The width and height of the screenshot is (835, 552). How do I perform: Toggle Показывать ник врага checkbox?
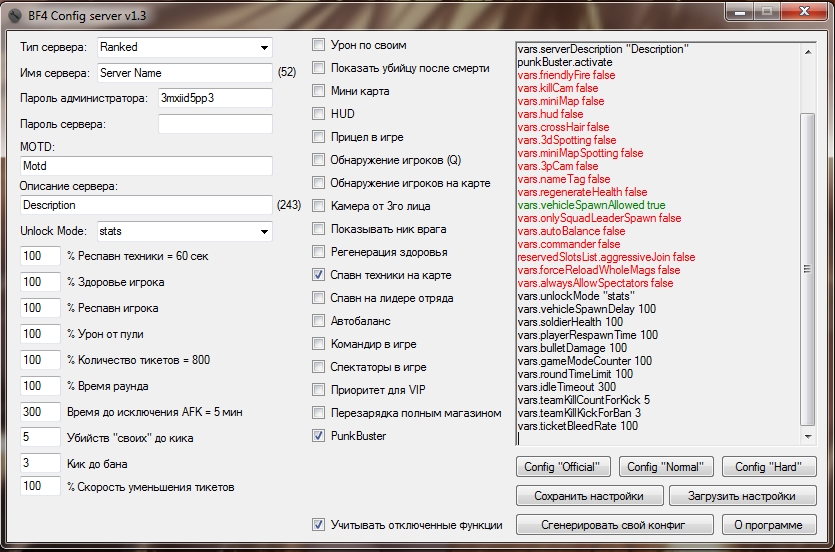(x=318, y=229)
